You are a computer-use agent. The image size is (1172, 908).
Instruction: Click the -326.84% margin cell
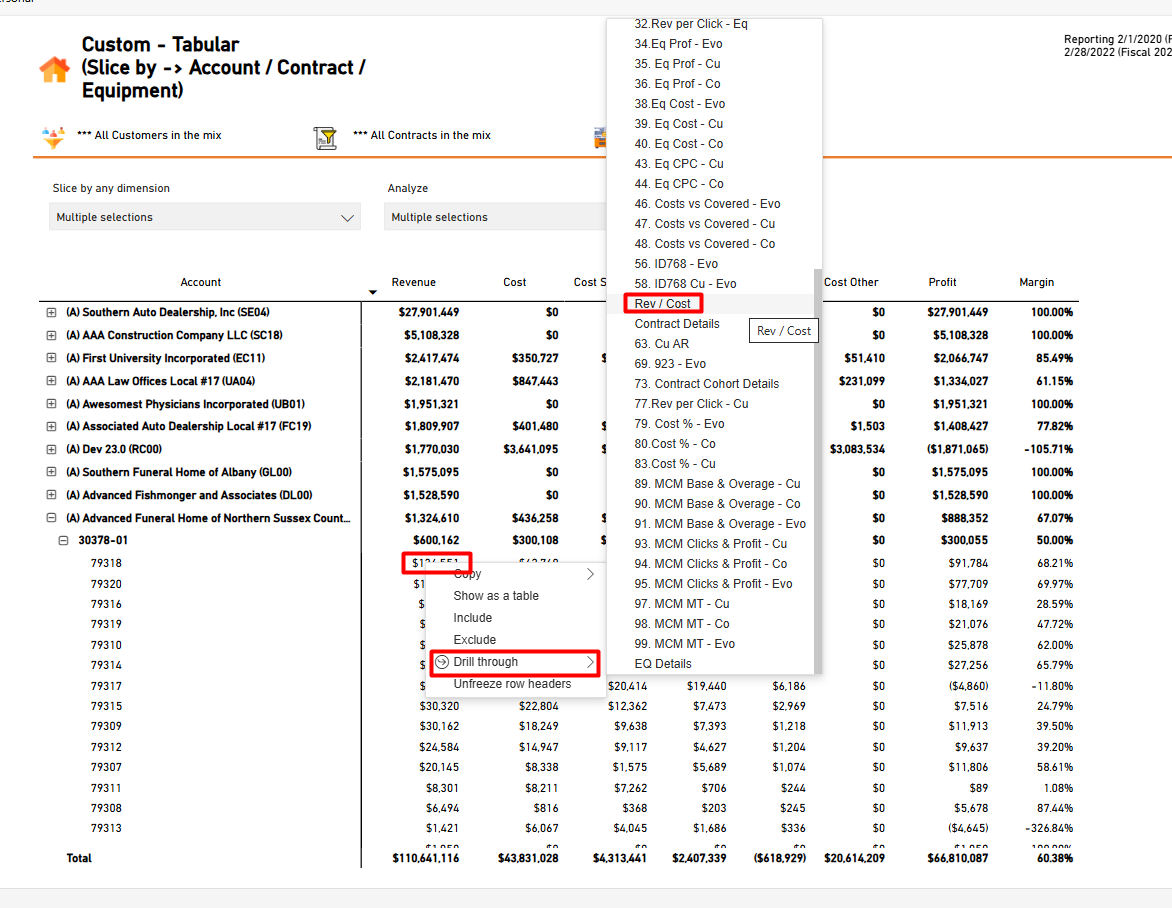1048,828
